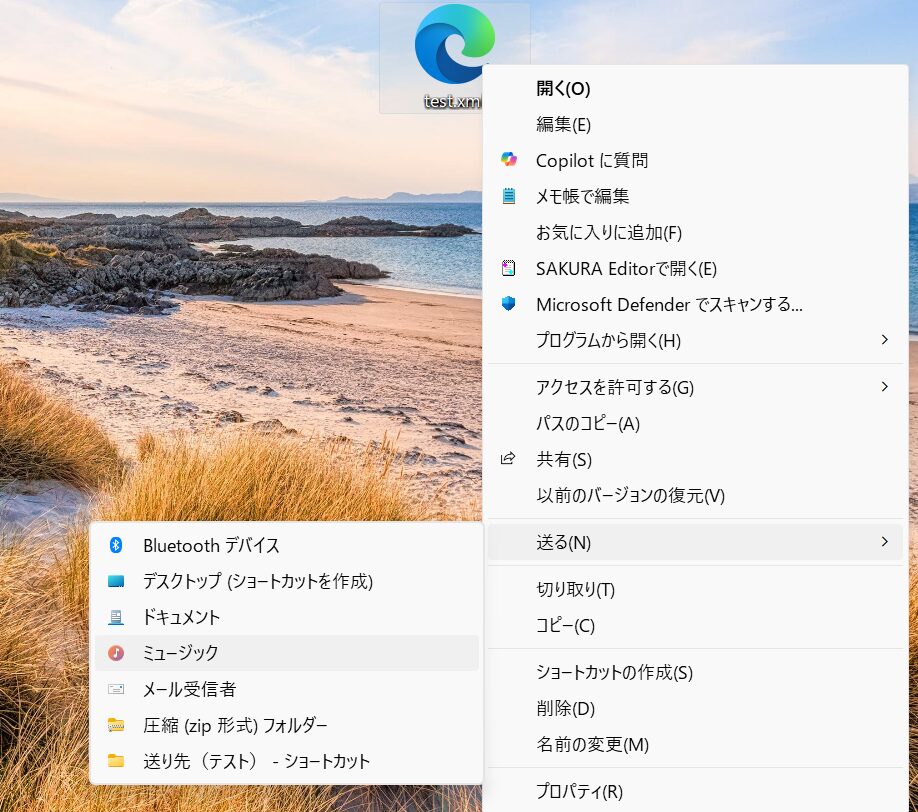Click the desktop icon beside デスクトップ shortcut entry
This screenshot has height=812, width=918.
coord(116,581)
